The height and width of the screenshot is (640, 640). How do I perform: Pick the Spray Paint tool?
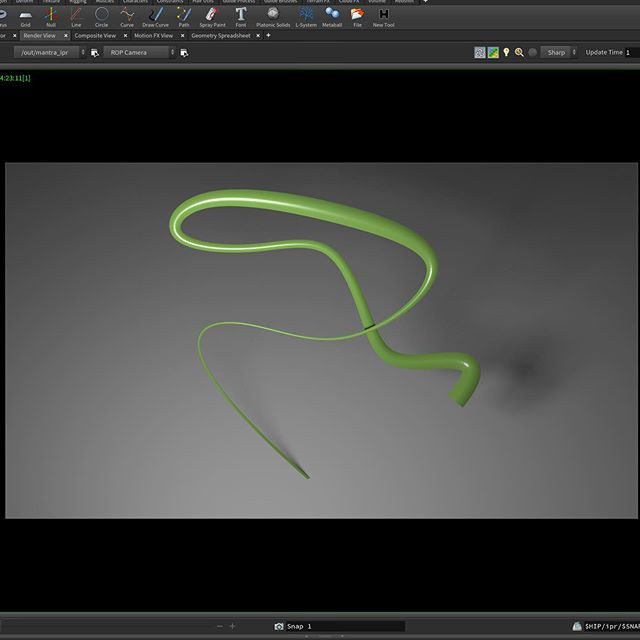212,16
